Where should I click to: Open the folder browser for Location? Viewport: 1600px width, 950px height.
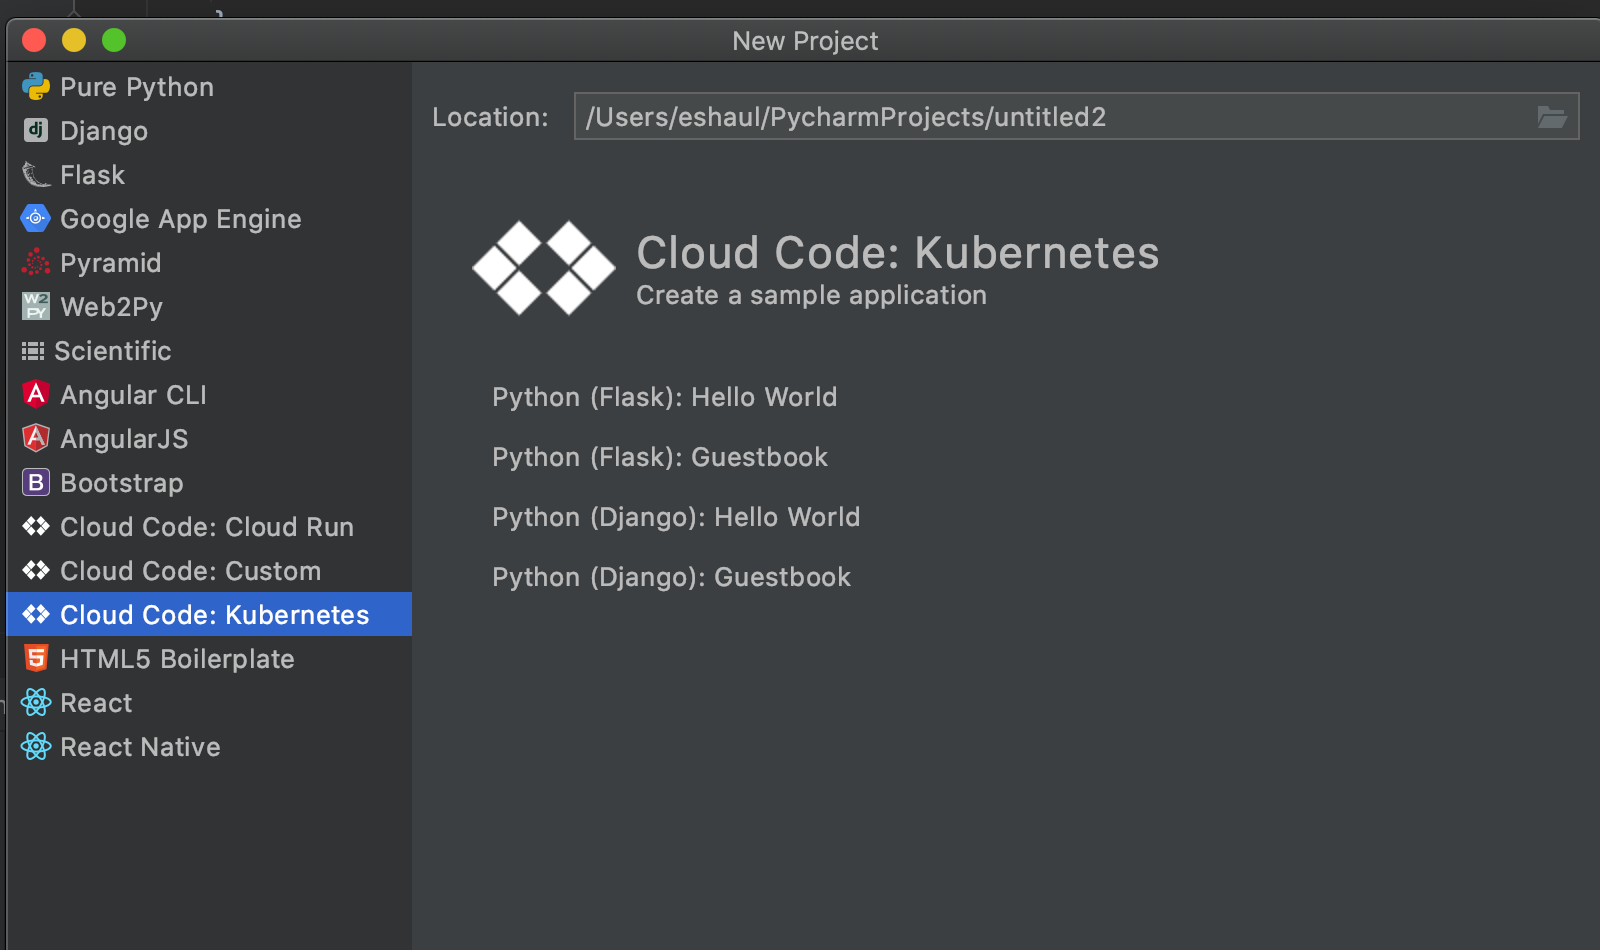tap(1551, 116)
